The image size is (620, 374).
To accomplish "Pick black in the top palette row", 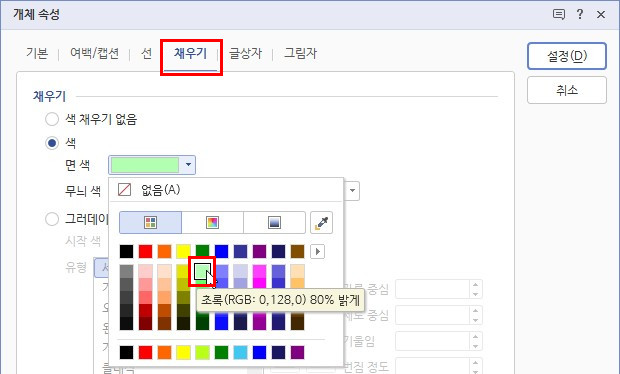I will 127,251.
